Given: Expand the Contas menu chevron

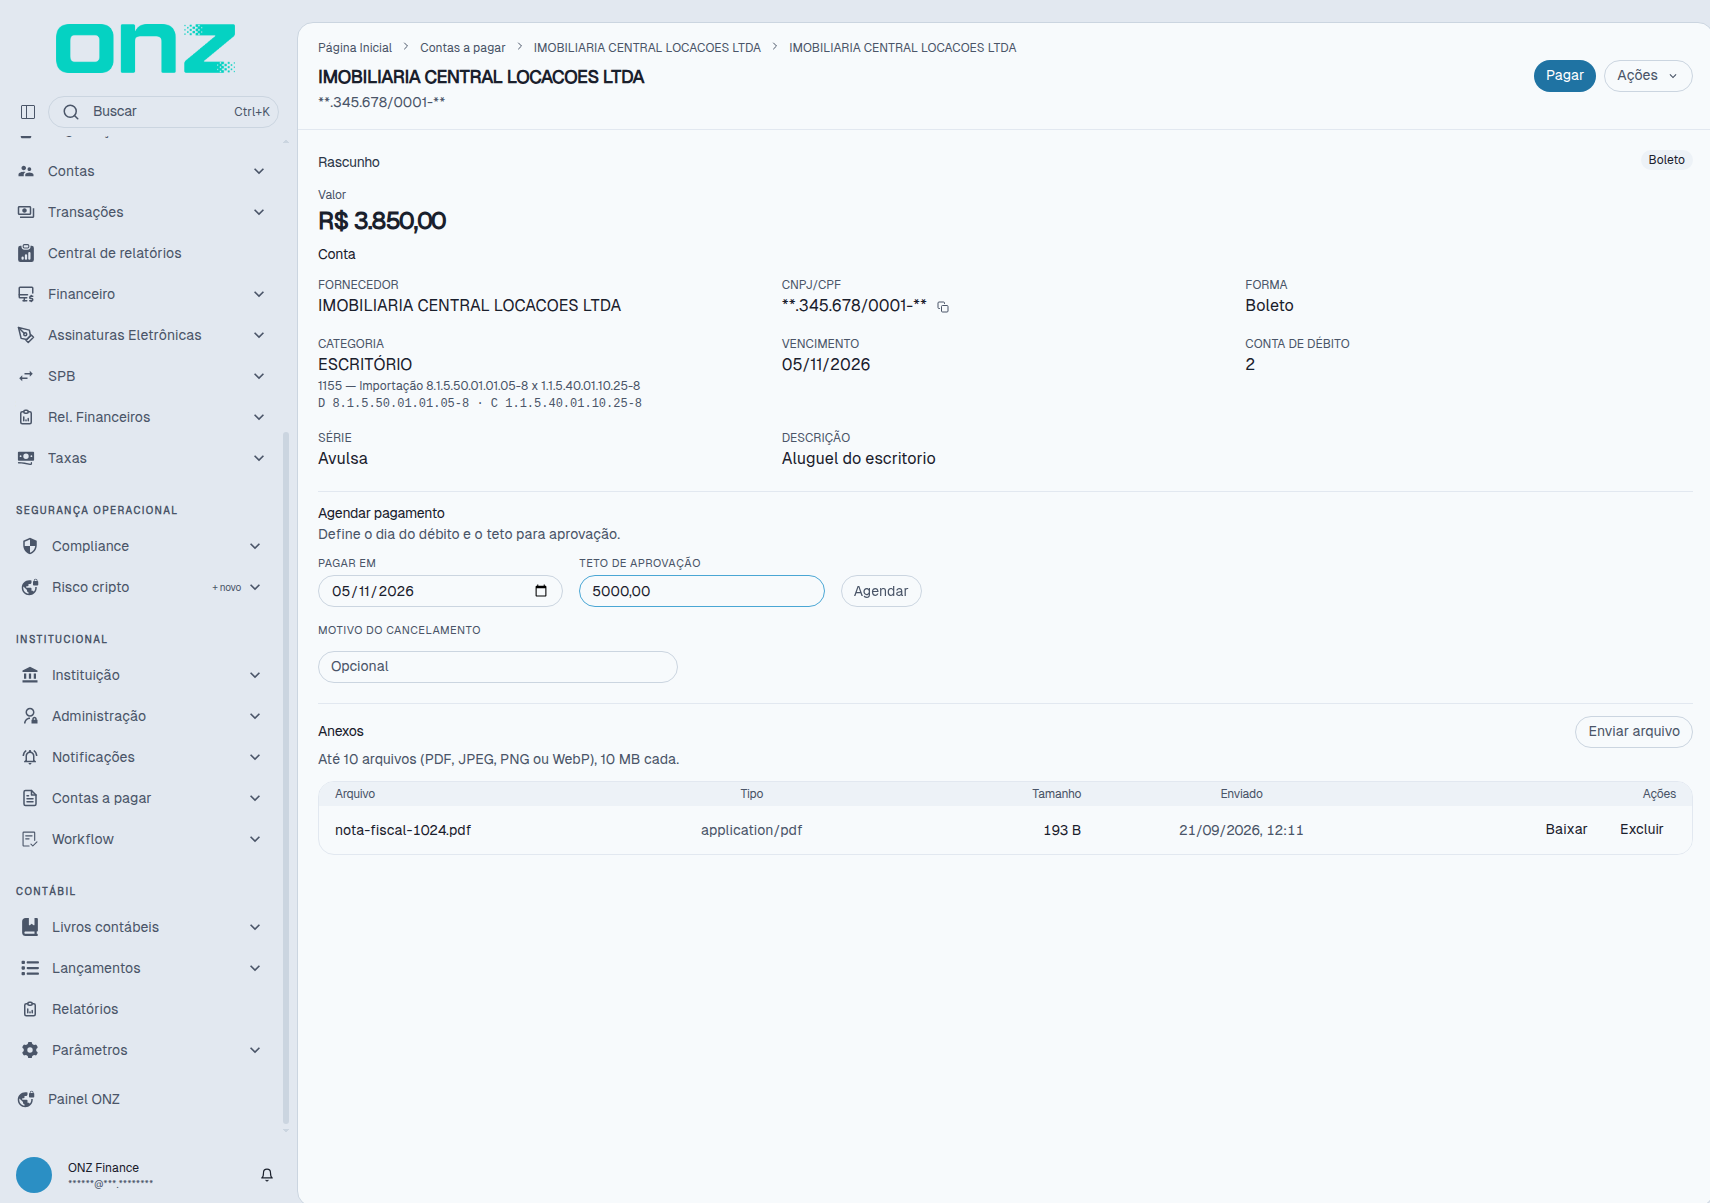Looking at the screenshot, I should pos(259,171).
